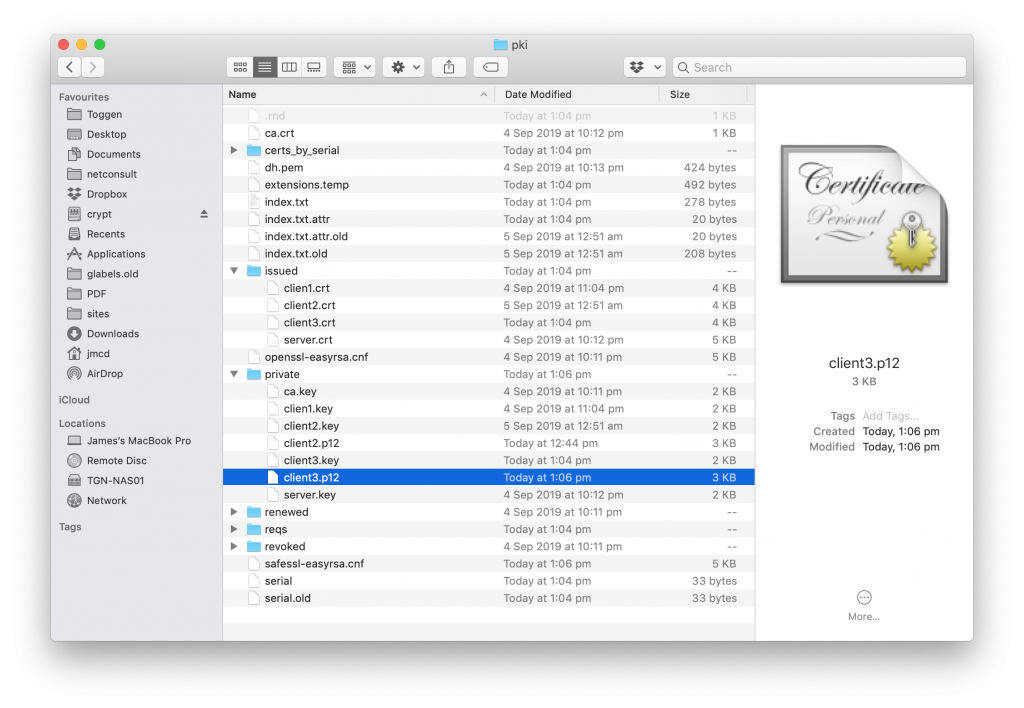
Task: Select client3.crt file
Action: click(x=488, y=323)
